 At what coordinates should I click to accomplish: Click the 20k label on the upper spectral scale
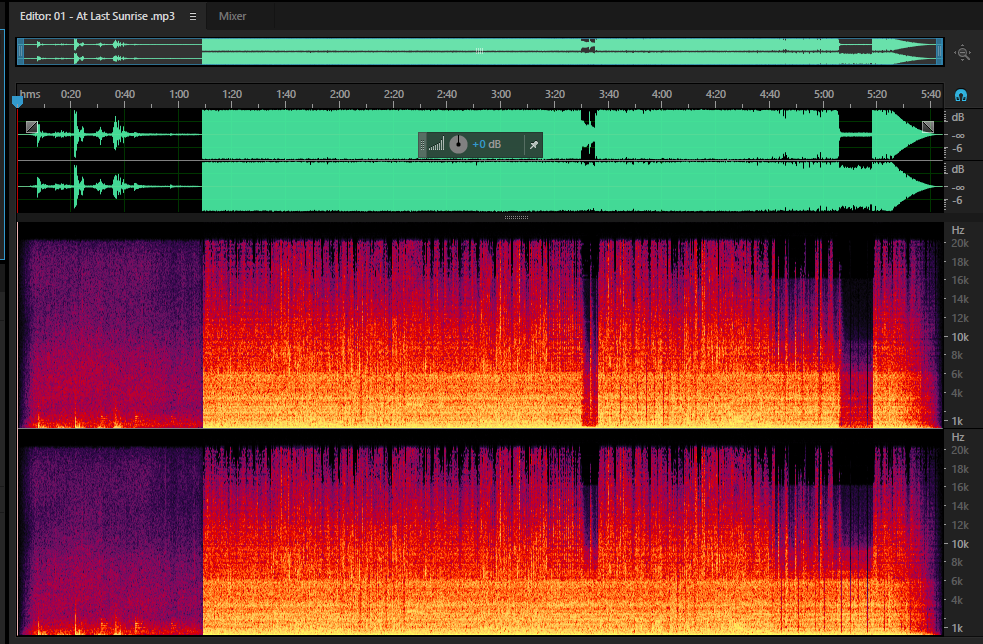[x=960, y=243]
